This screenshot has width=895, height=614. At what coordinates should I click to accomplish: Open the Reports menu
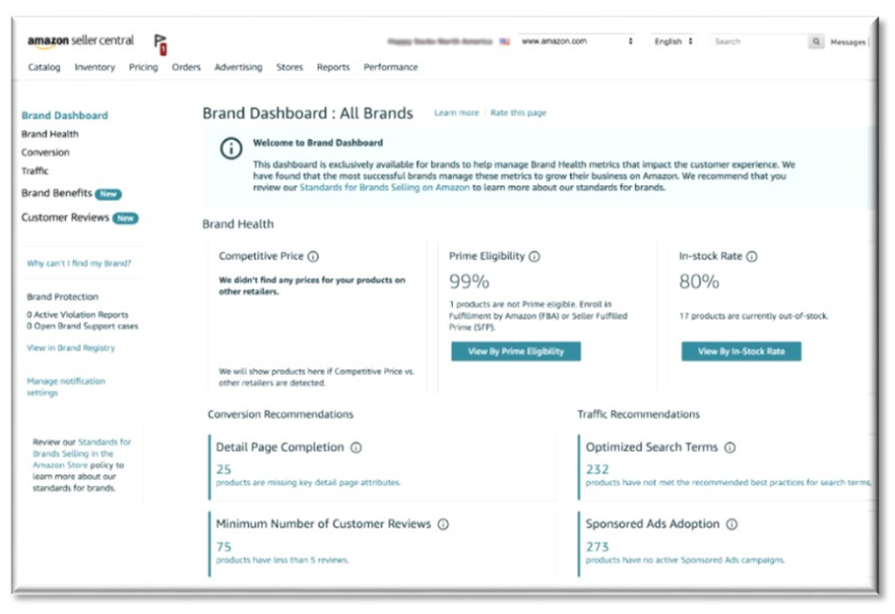[333, 67]
